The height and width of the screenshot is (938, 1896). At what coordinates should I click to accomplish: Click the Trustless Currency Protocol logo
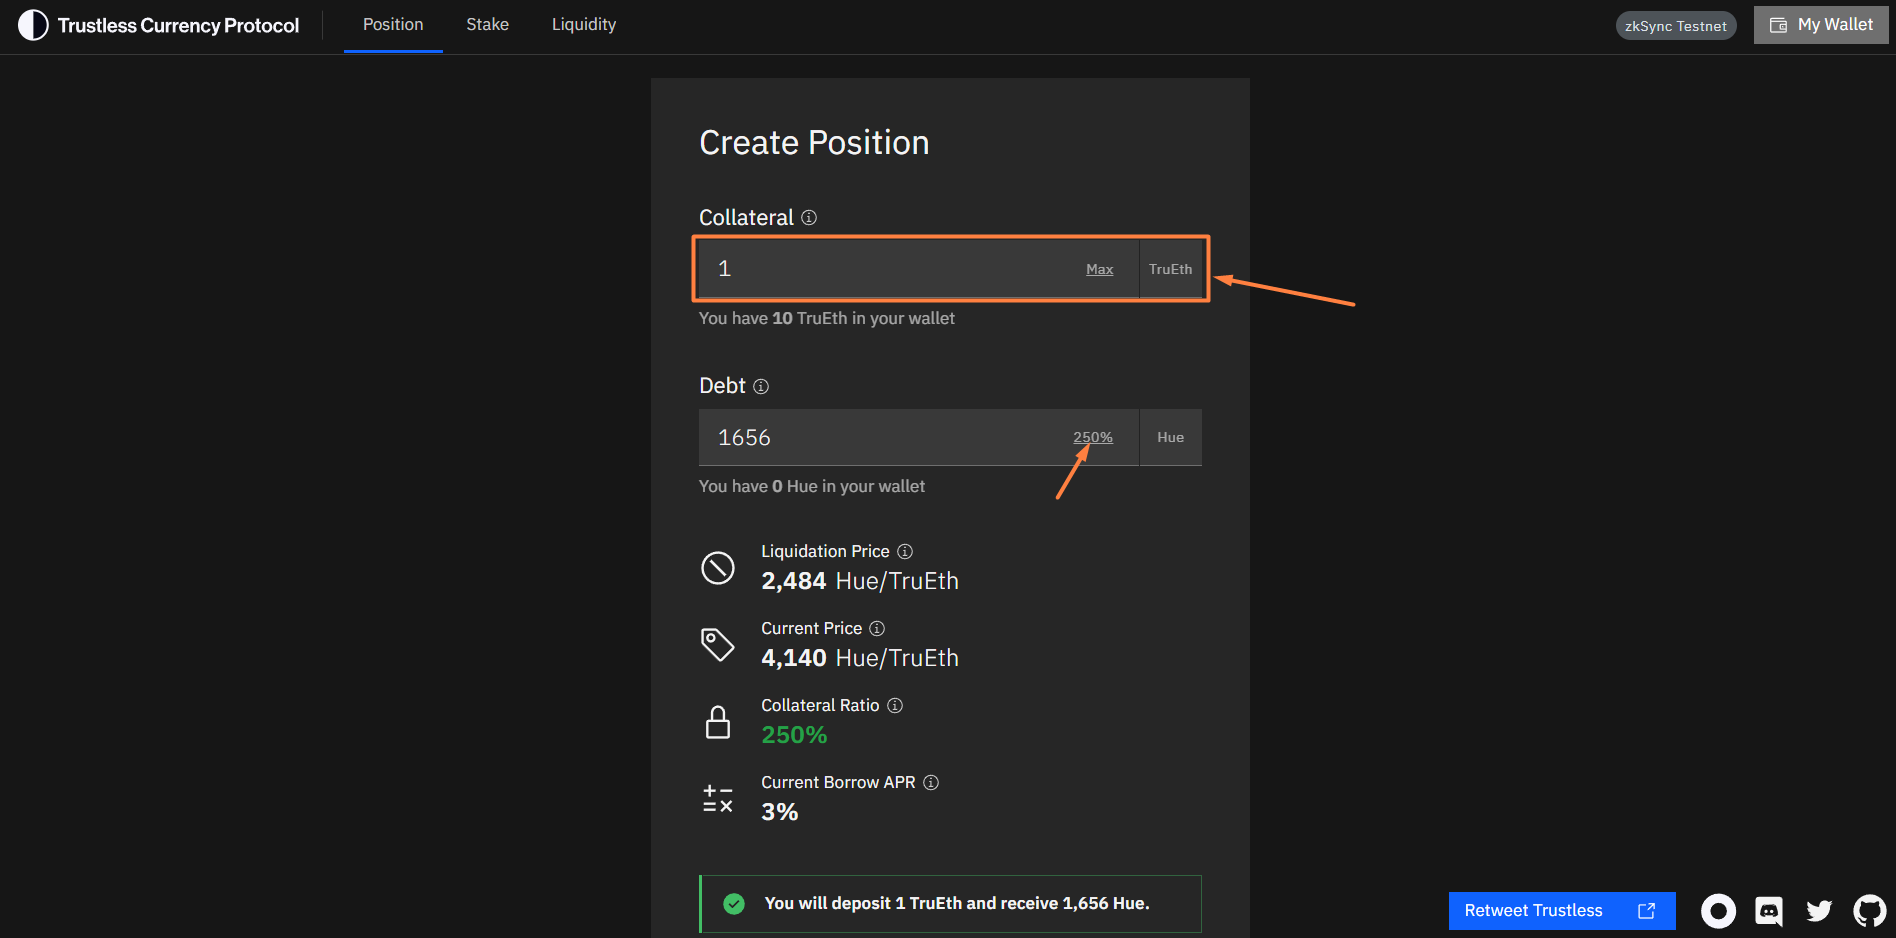[160, 25]
